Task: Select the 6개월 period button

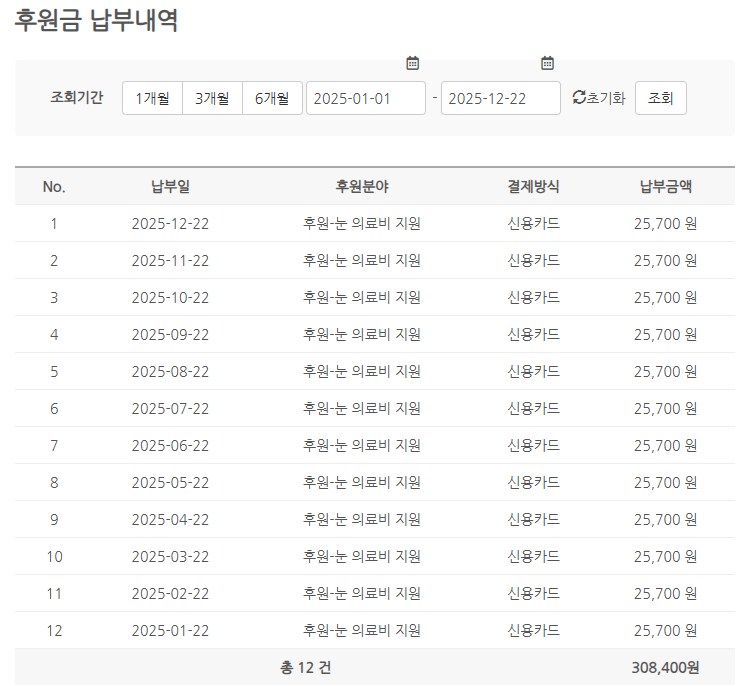Action: [272, 98]
